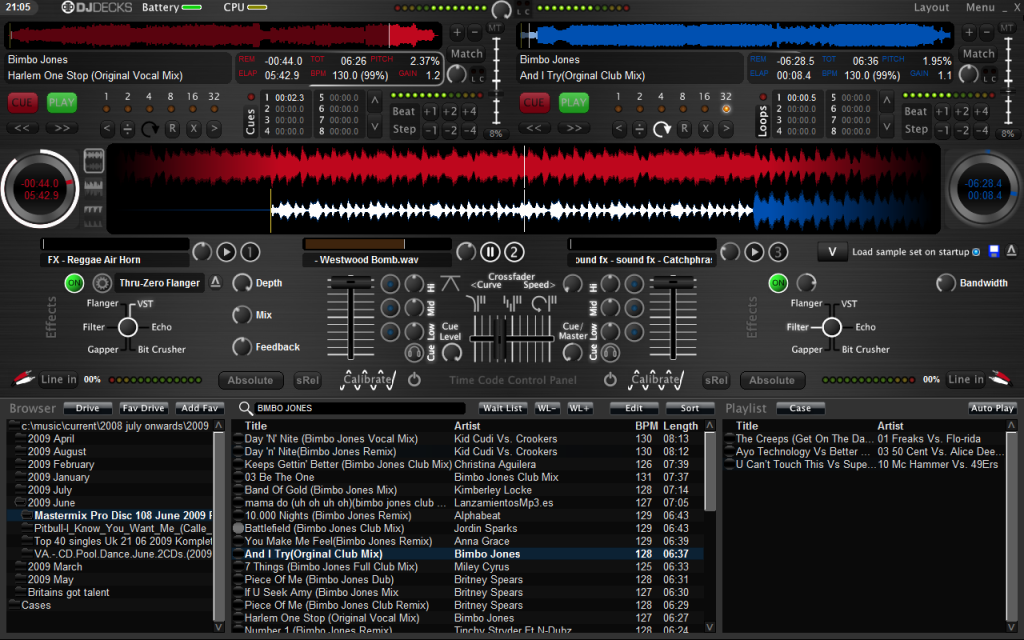Select the stacked waveform view icon
This screenshot has width=1024, height=640.
93,161
